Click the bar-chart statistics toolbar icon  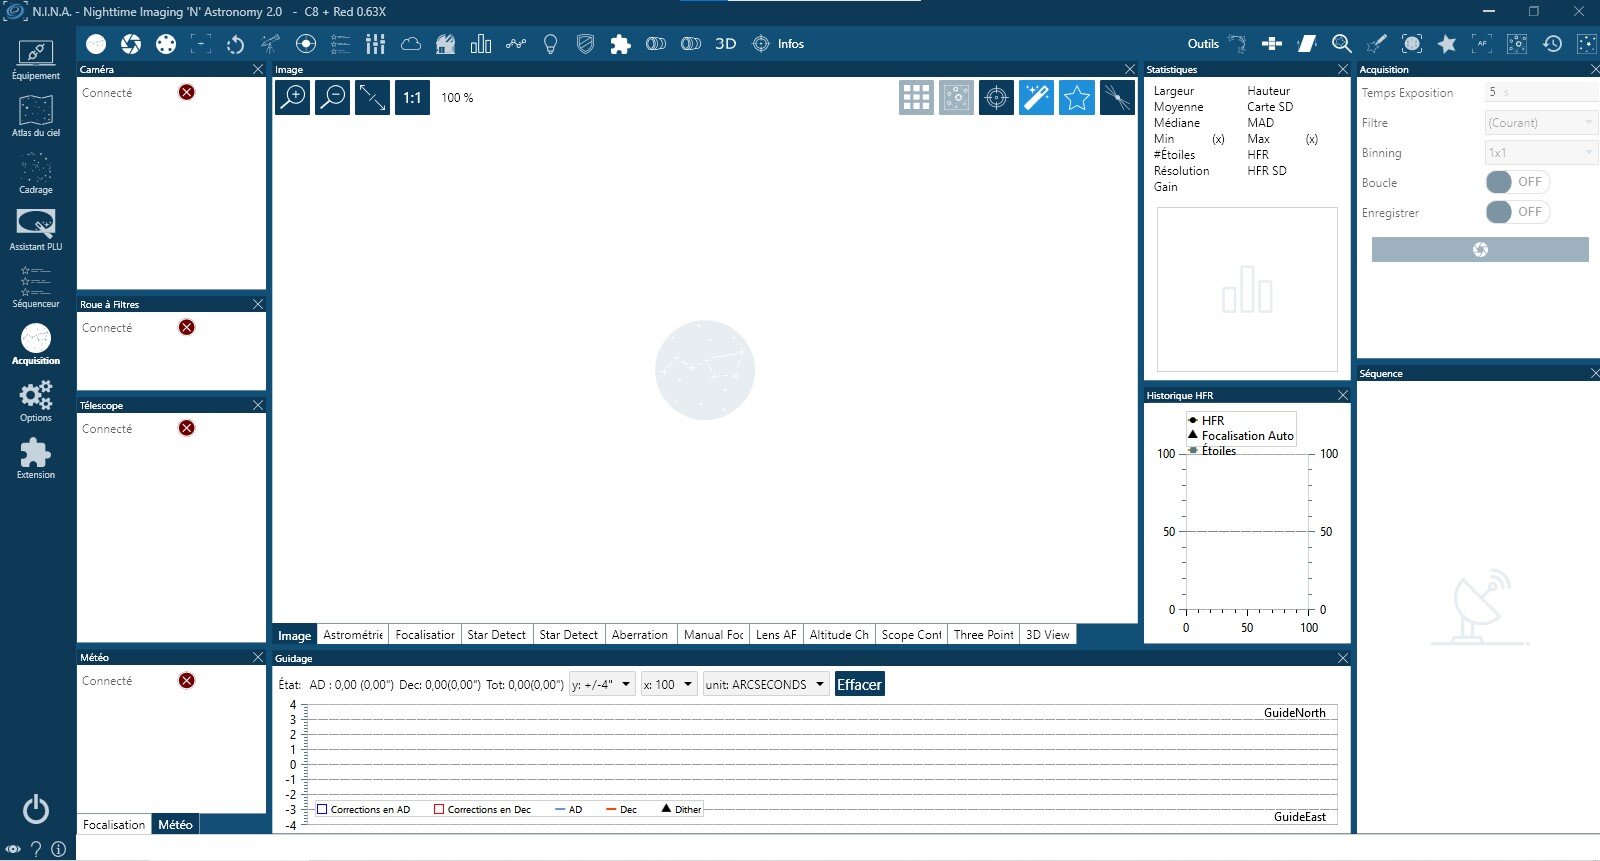481,44
